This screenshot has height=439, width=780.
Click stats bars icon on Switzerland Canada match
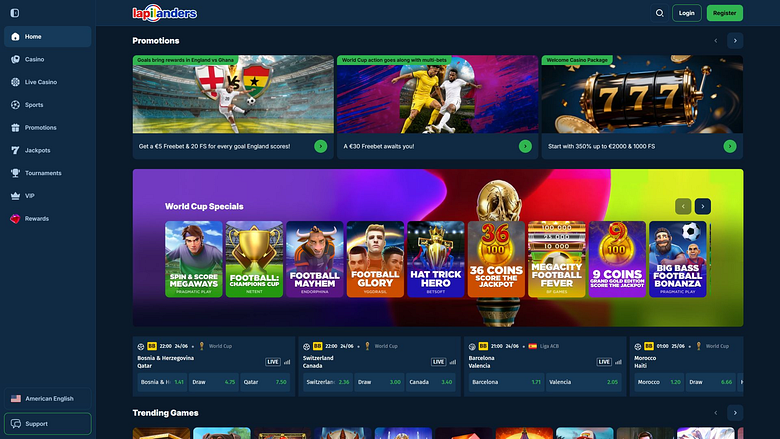pos(453,362)
